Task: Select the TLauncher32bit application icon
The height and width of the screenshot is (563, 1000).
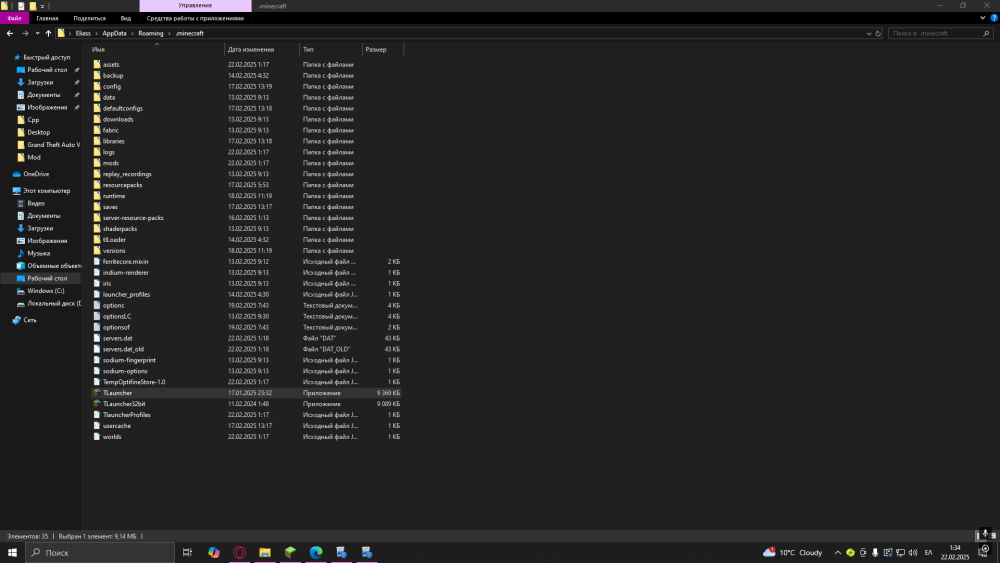Action: point(97,404)
